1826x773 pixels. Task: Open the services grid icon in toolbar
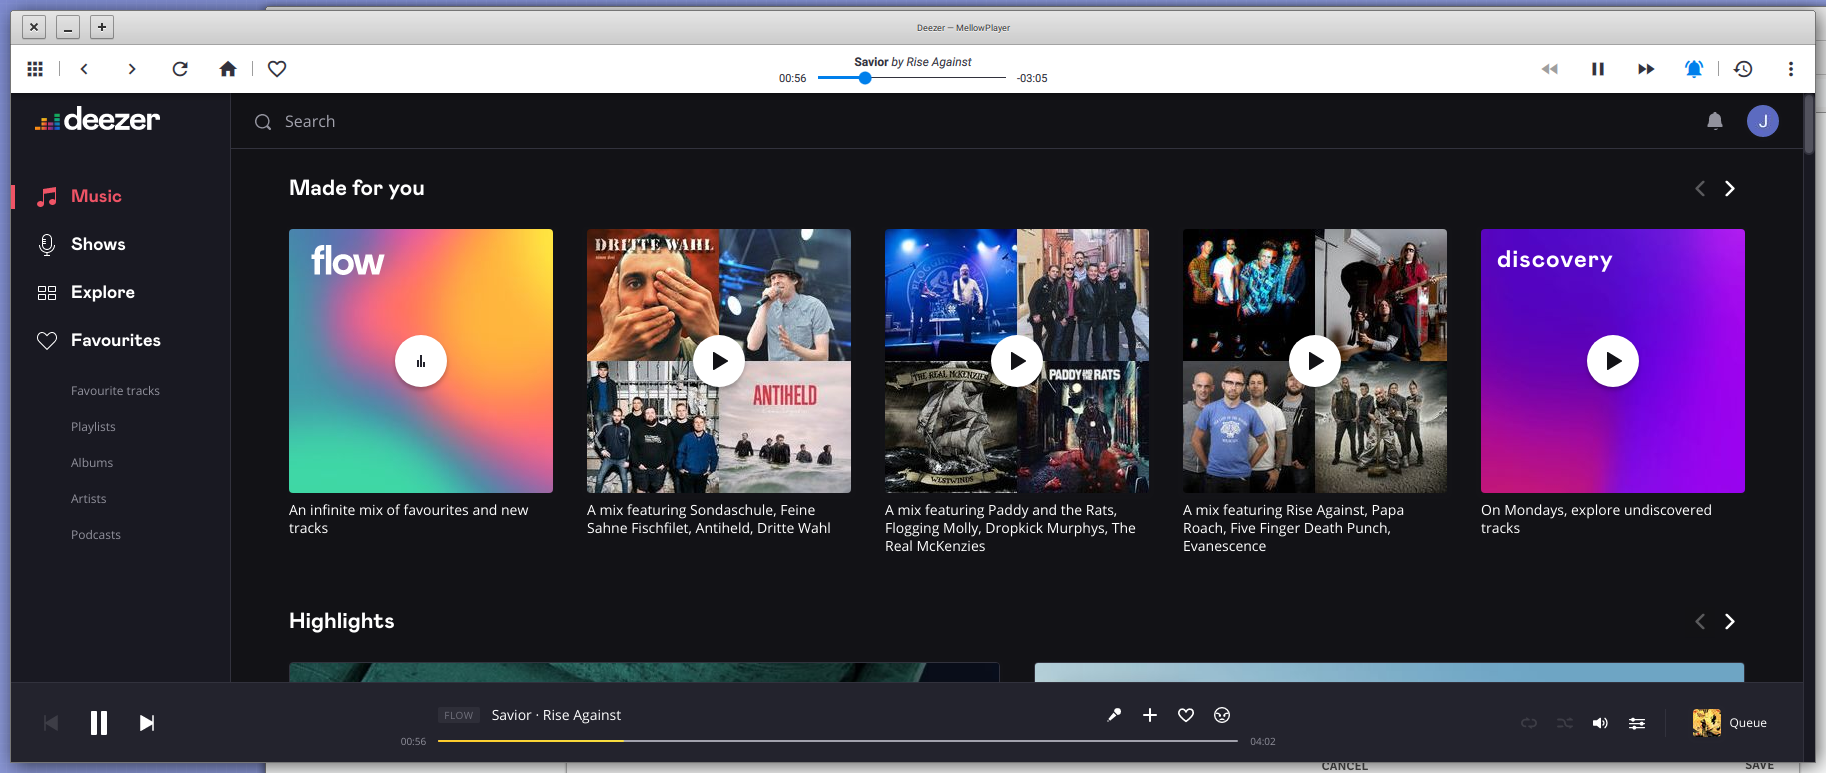coord(35,69)
